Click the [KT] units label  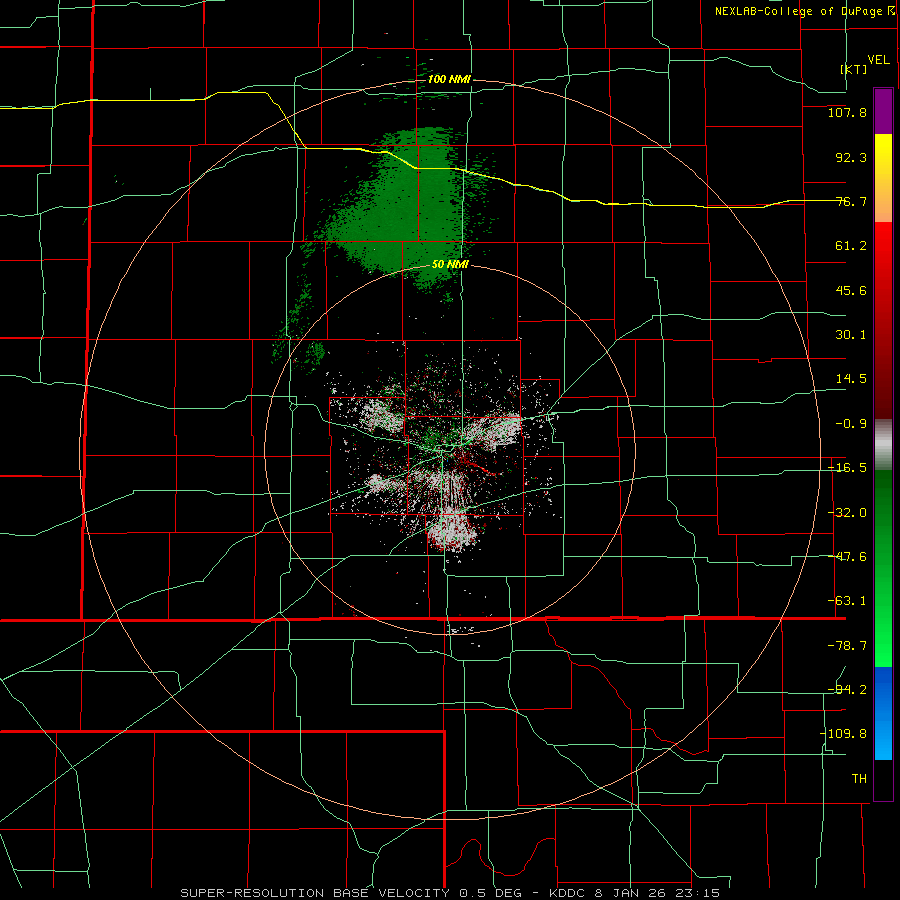click(854, 69)
